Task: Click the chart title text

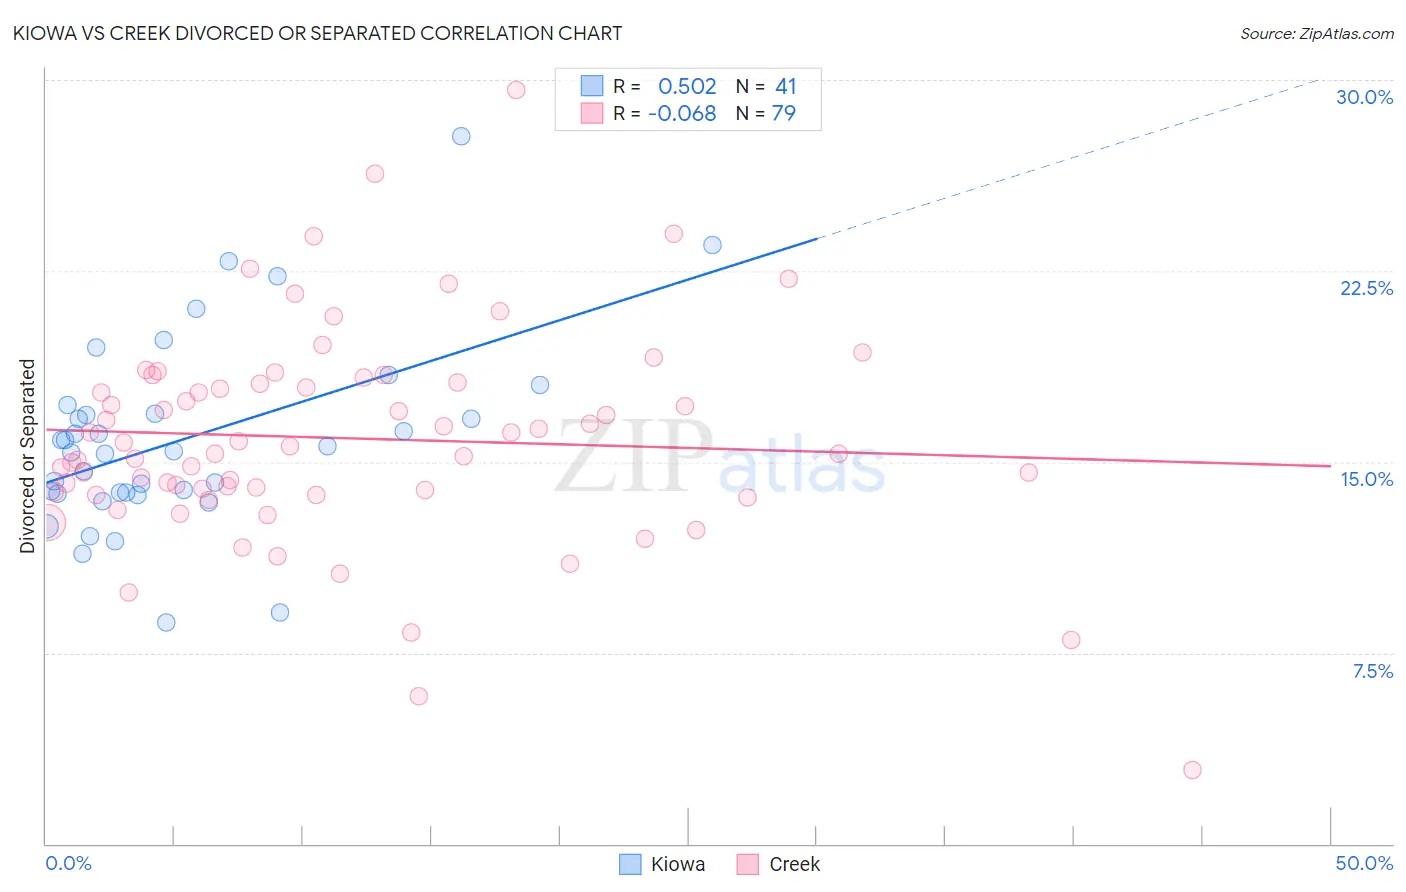Action: tap(317, 33)
